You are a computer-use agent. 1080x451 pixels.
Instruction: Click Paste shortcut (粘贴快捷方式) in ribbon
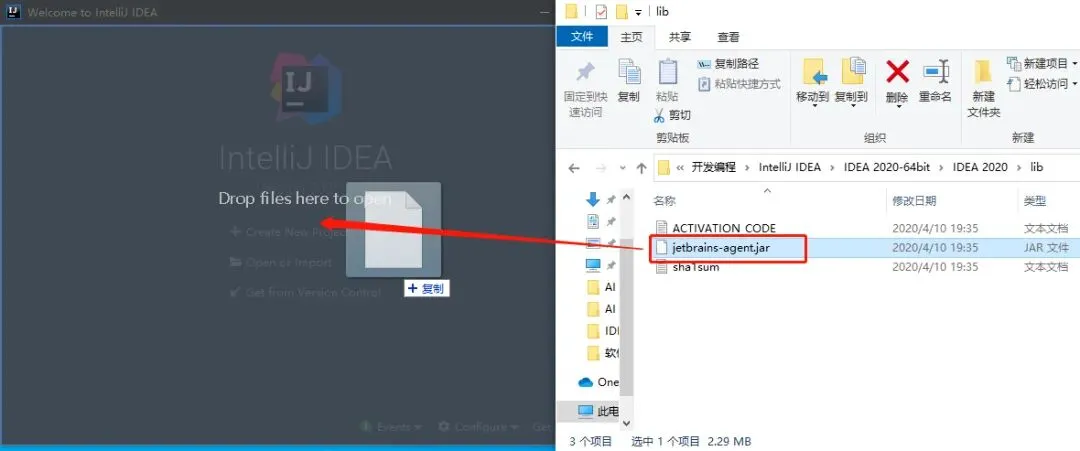tap(739, 84)
